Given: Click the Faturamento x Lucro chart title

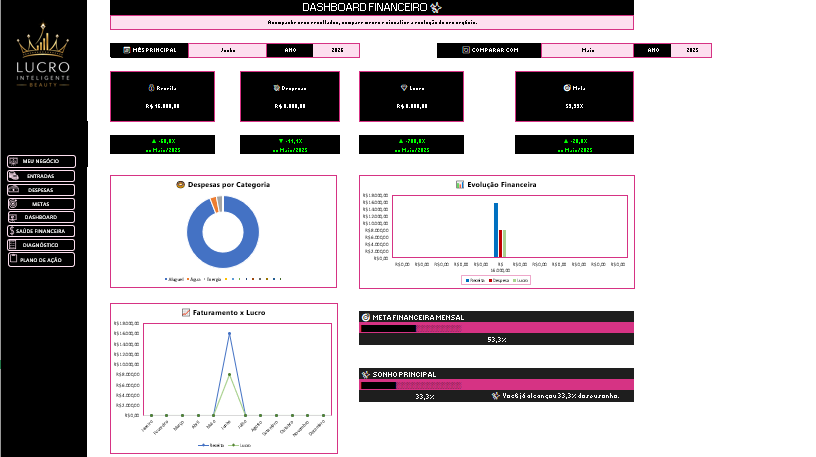Looking at the screenshot, I should pyautogui.click(x=229, y=312).
